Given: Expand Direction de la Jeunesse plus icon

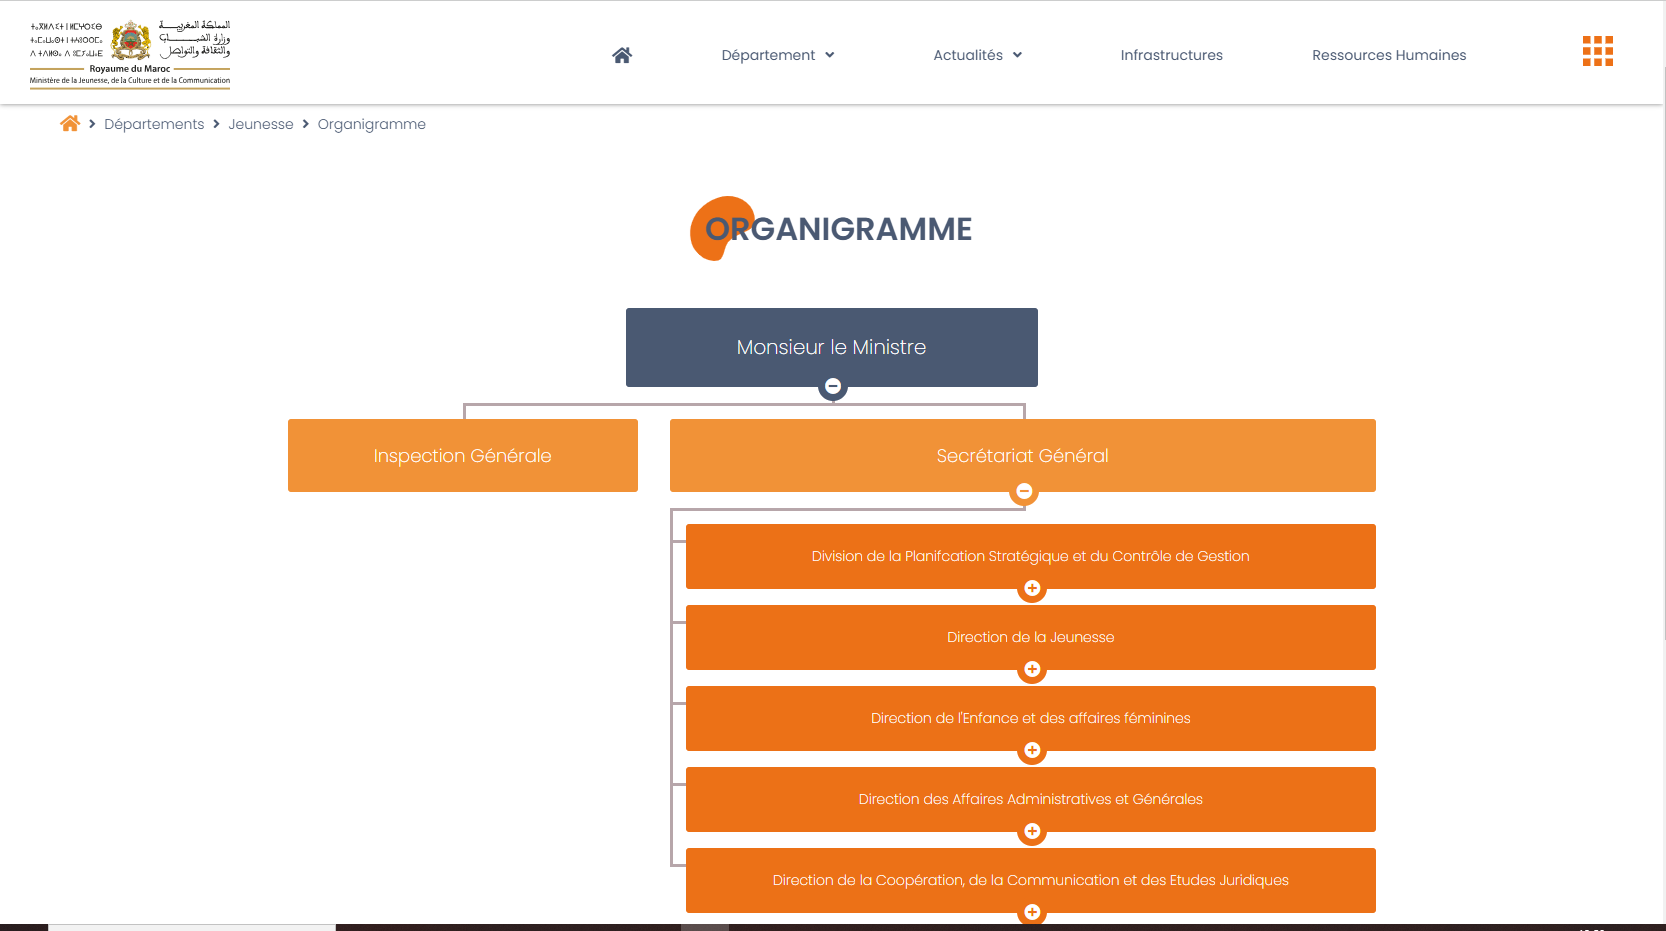Looking at the screenshot, I should [1032, 669].
